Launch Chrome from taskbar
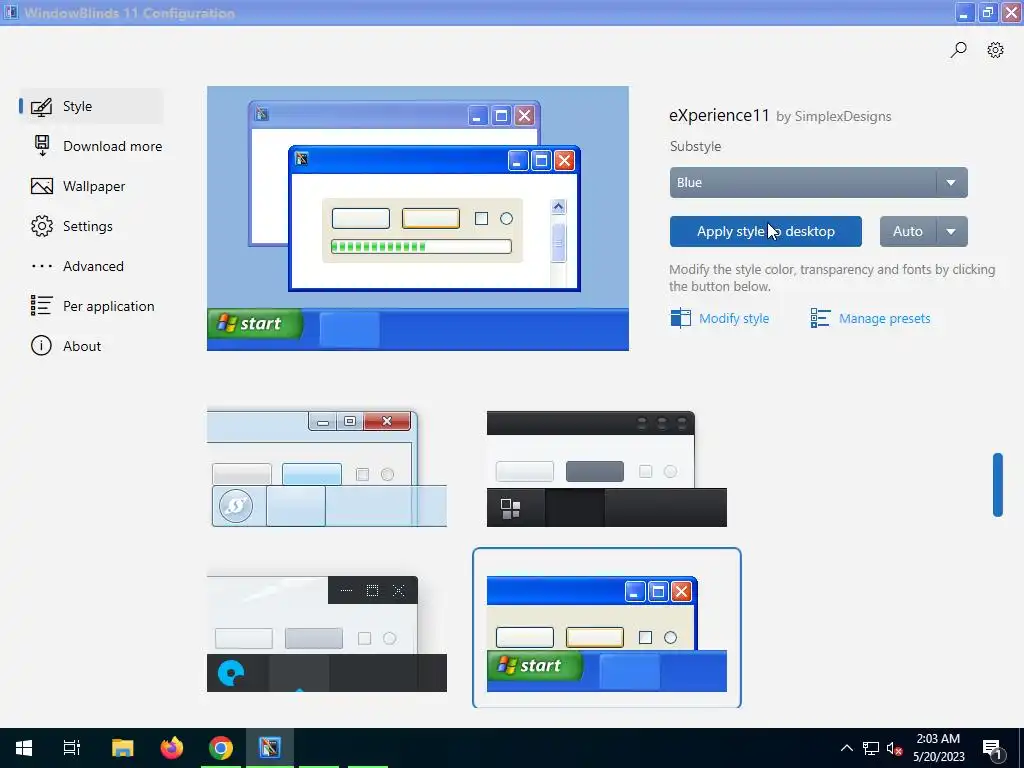This screenshot has height=768, width=1024. point(221,748)
